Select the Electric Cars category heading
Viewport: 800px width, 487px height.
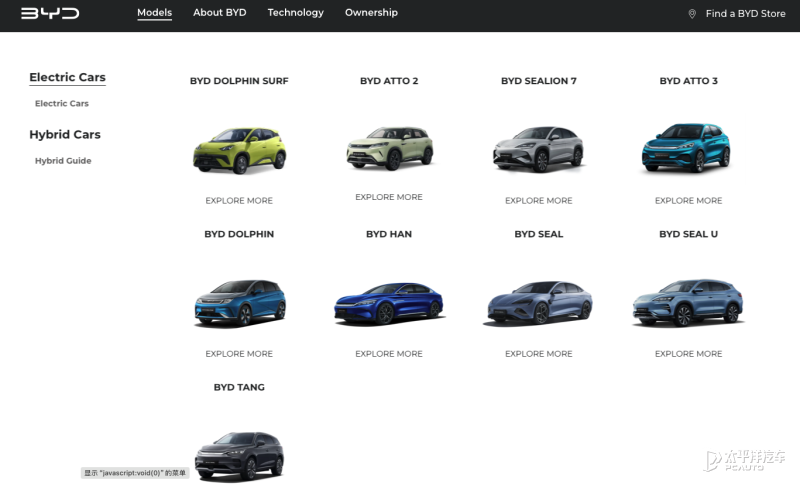click(x=67, y=77)
